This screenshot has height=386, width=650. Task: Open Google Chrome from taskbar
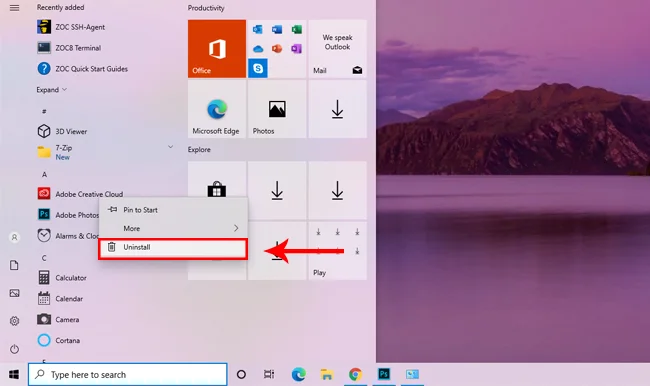click(x=355, y=374)
